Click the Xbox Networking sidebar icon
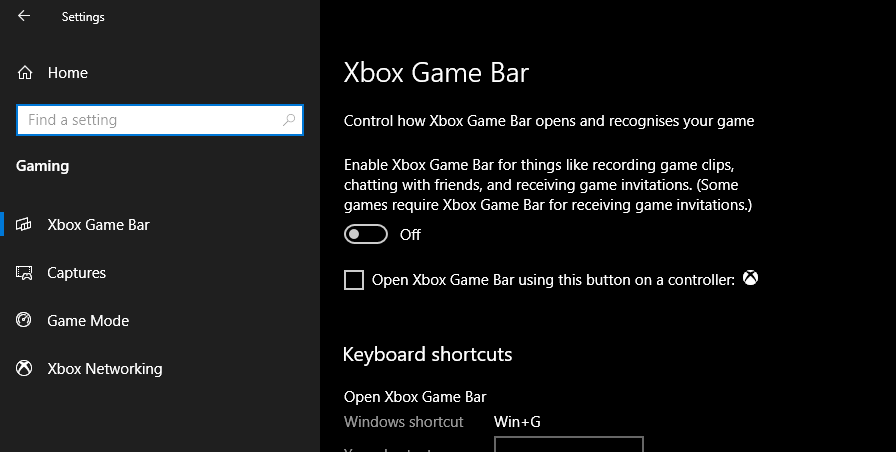 coord(25,369)
